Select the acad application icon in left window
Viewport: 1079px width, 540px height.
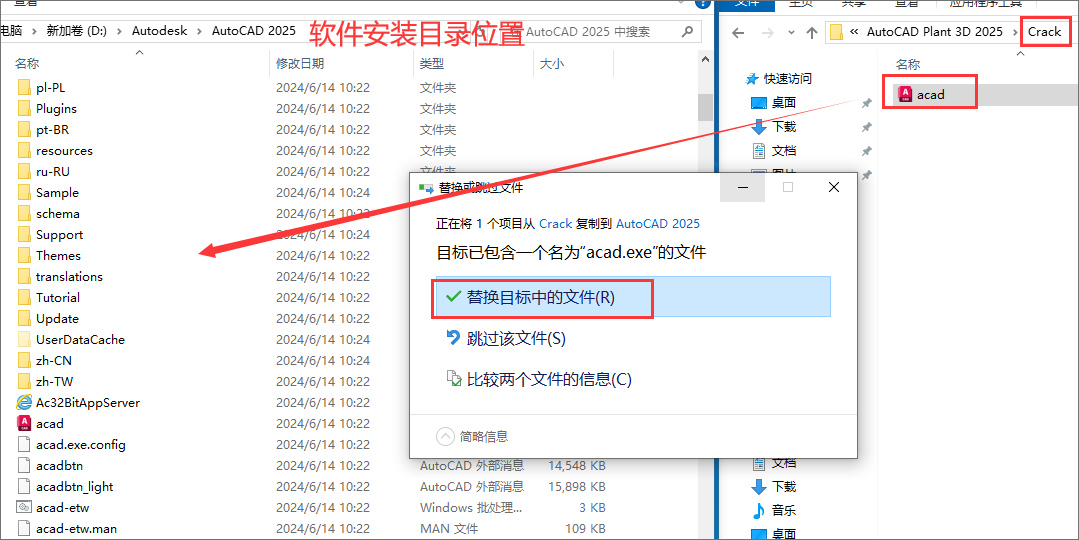click(24, 423)
